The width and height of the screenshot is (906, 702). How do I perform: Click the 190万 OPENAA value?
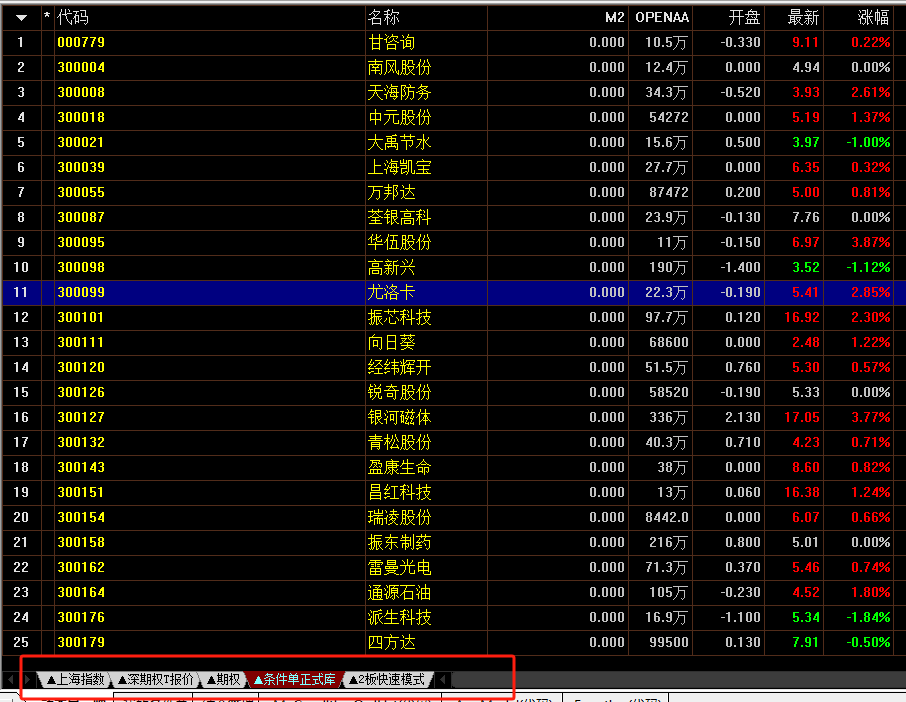pyautogui.click(x=669, y=267)
